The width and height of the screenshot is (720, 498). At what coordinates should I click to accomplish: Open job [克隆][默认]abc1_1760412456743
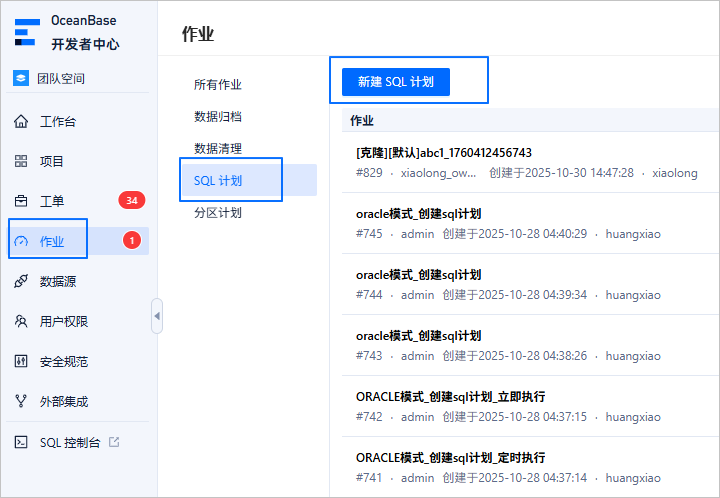(x=444, y=152)
